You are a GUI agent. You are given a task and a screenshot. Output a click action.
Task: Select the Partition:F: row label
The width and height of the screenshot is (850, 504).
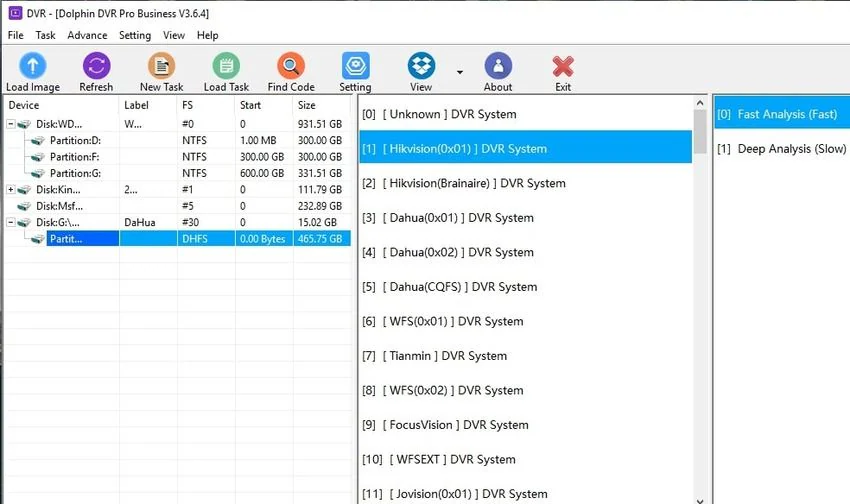75,157
